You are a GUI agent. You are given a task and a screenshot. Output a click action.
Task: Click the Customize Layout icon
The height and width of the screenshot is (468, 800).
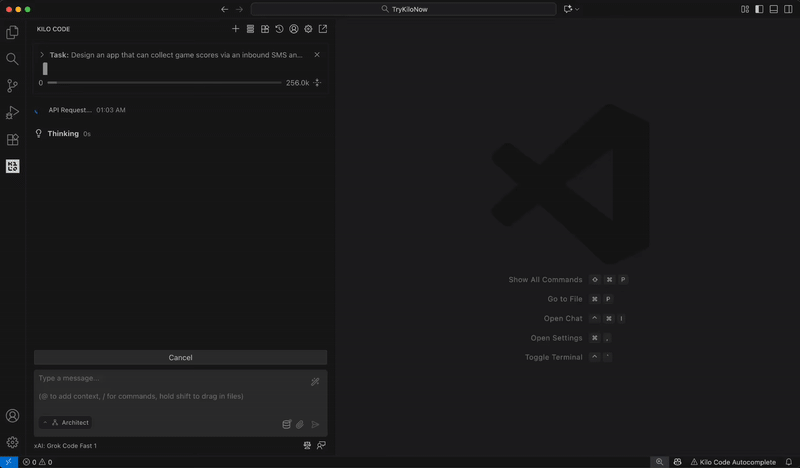click(745, 9)
